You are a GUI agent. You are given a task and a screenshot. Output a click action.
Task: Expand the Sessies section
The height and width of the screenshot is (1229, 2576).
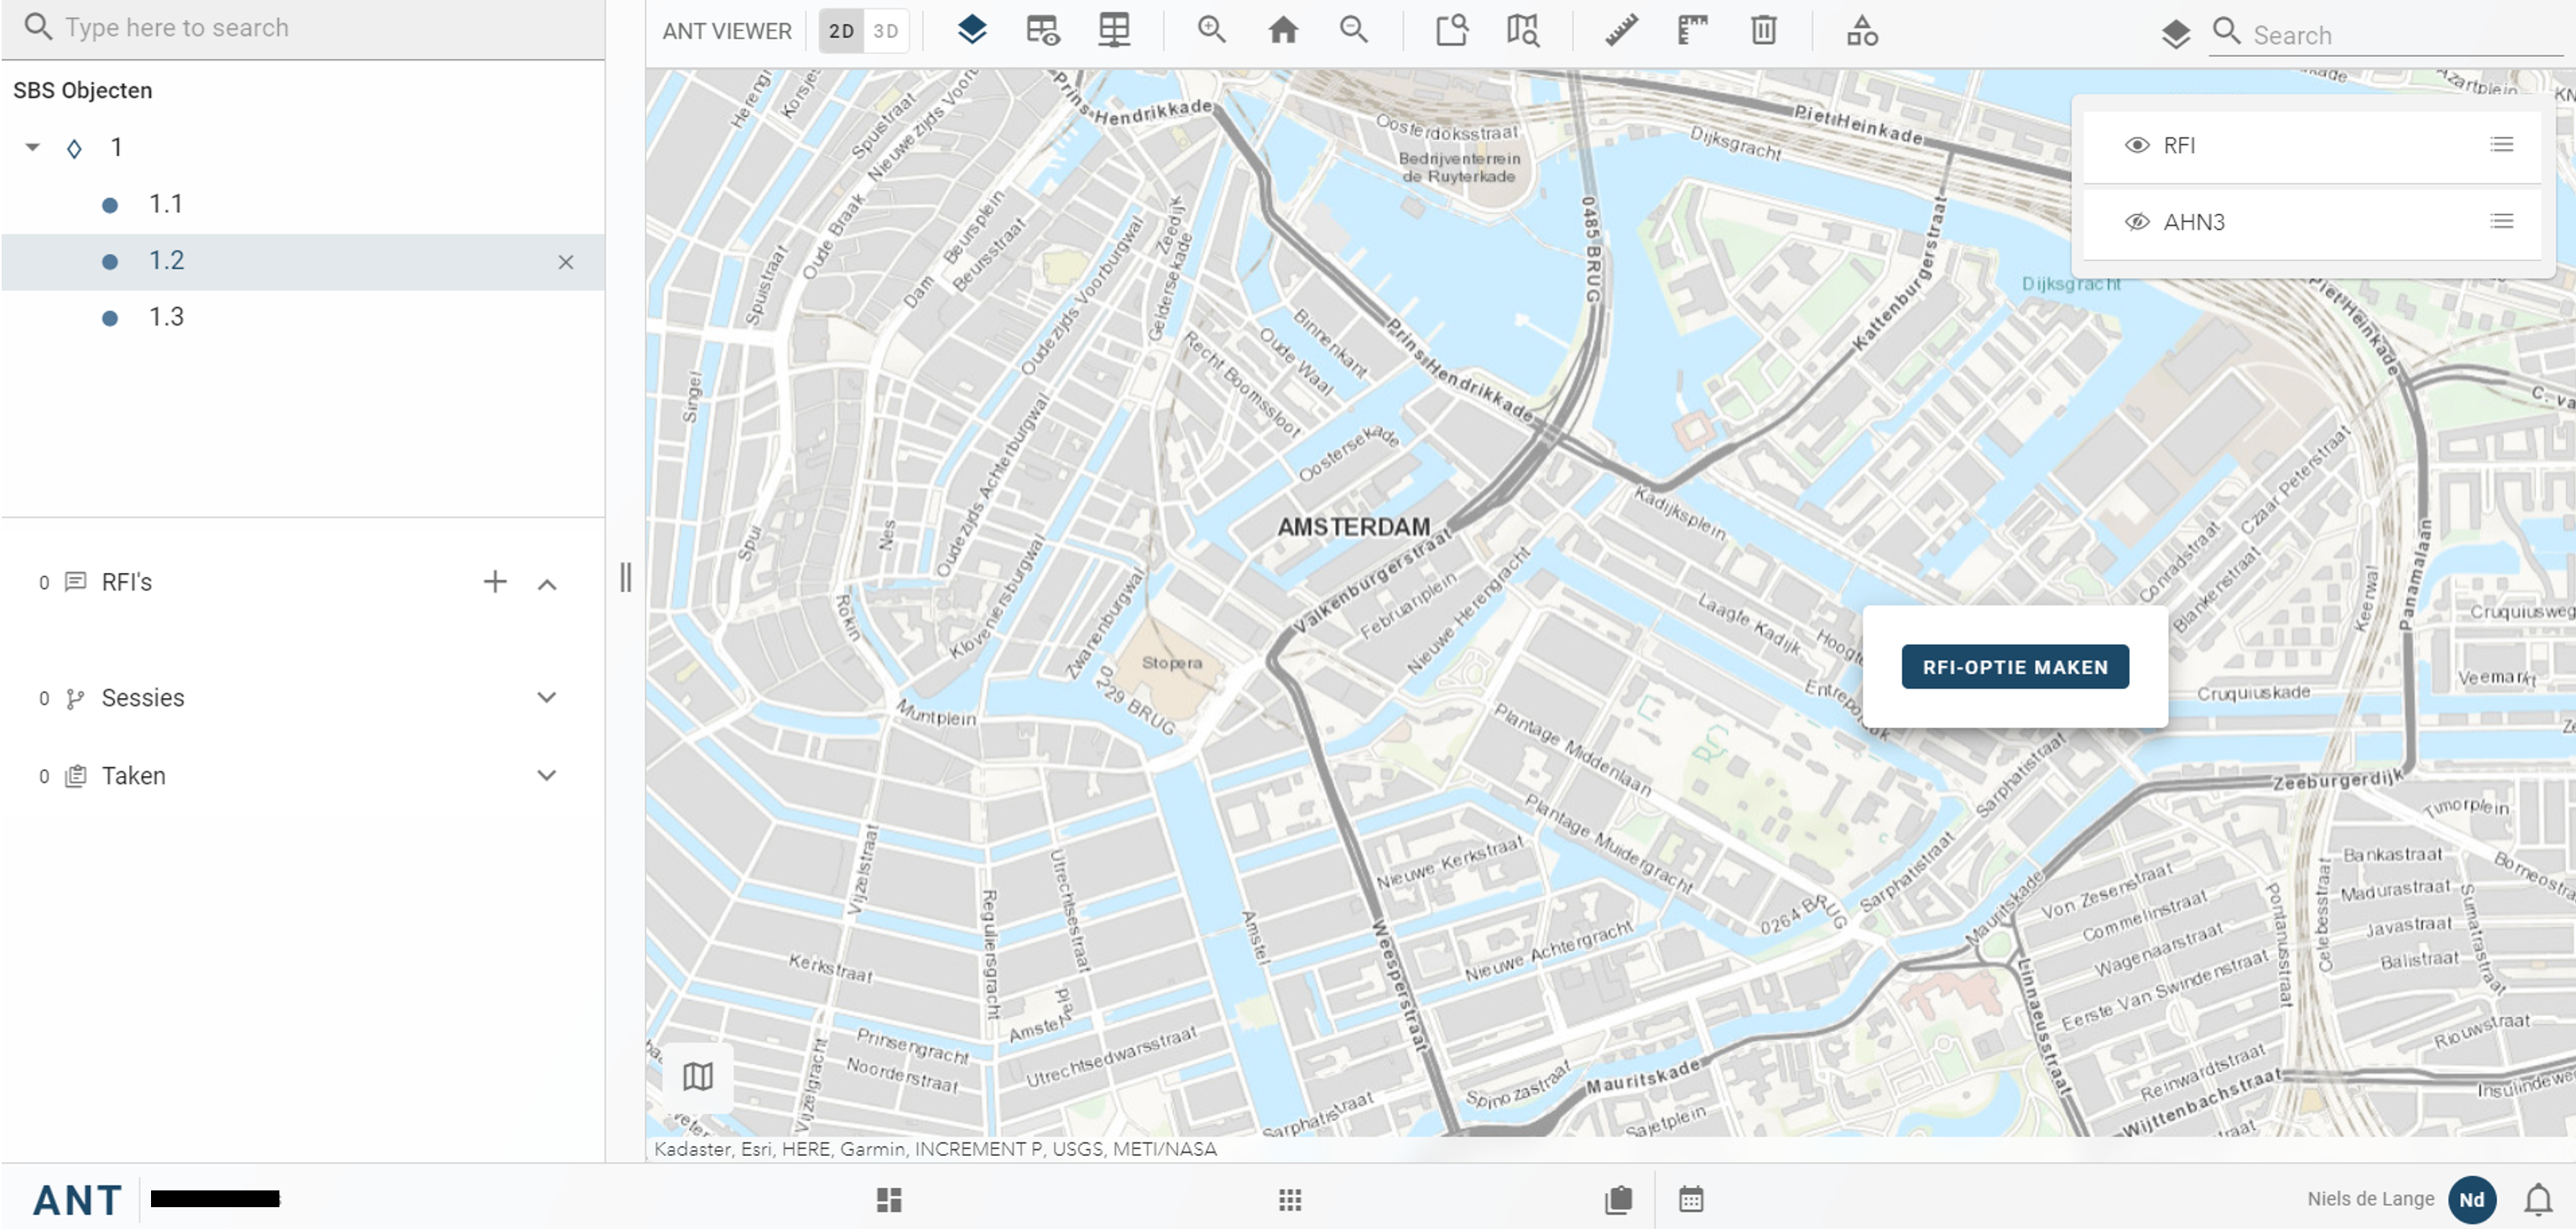tap(546, 698)
